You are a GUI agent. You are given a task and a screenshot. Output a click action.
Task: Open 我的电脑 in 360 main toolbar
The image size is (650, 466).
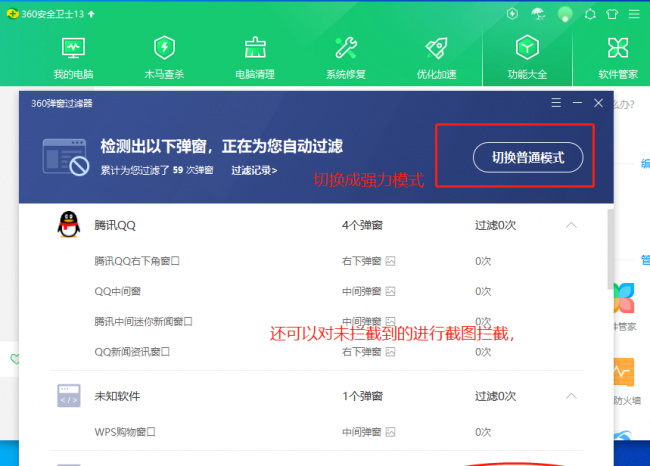pos(73,58)
